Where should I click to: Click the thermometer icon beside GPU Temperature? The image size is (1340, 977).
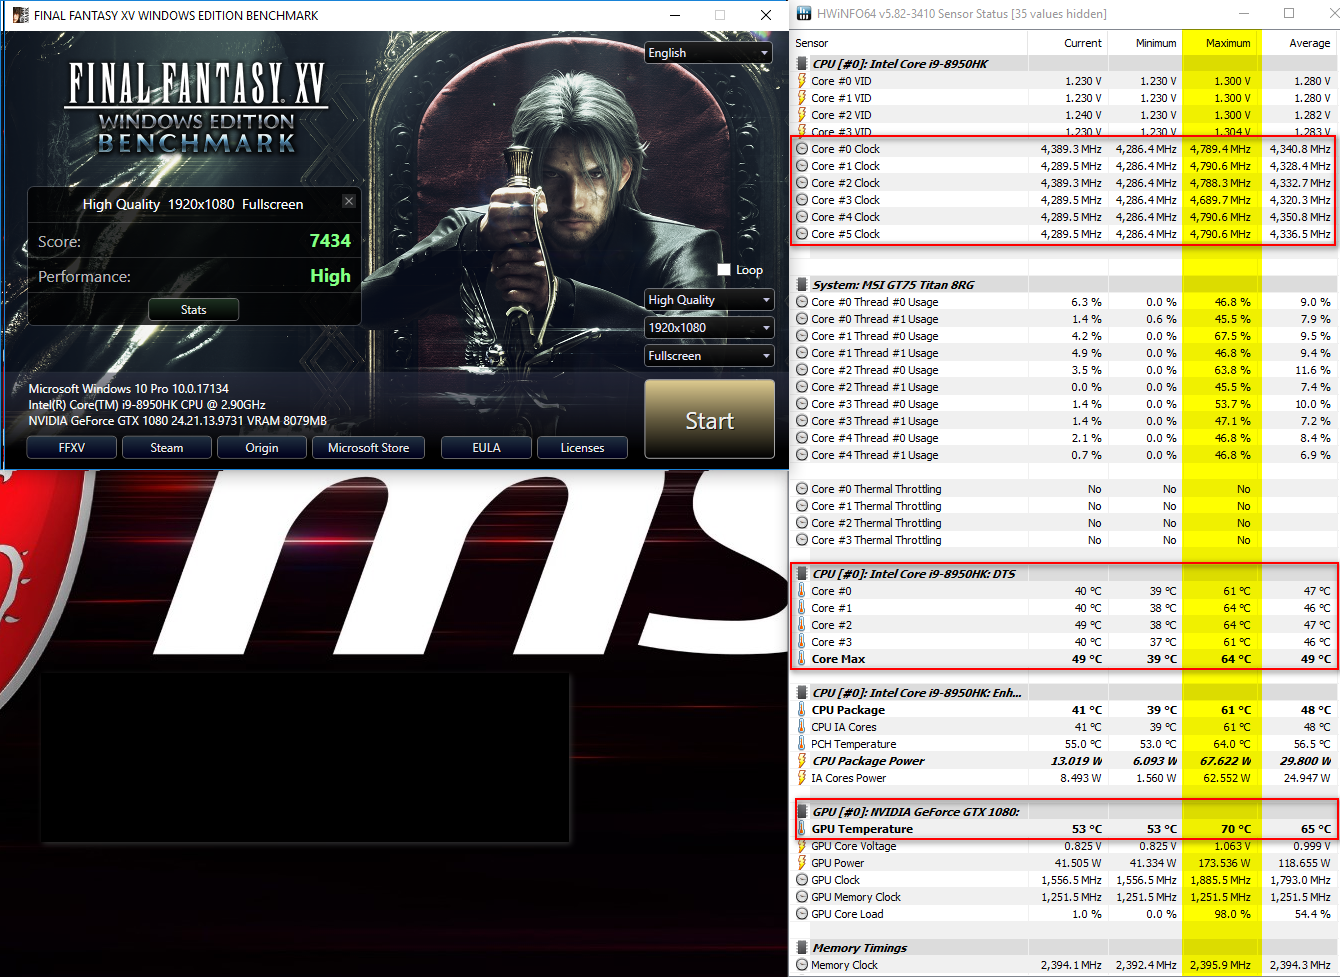click(802, 829)
